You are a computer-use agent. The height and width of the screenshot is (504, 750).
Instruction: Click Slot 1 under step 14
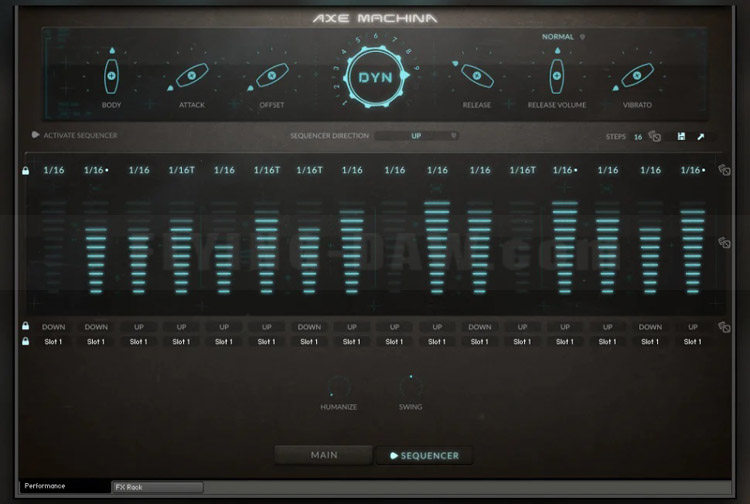point(607,342)
